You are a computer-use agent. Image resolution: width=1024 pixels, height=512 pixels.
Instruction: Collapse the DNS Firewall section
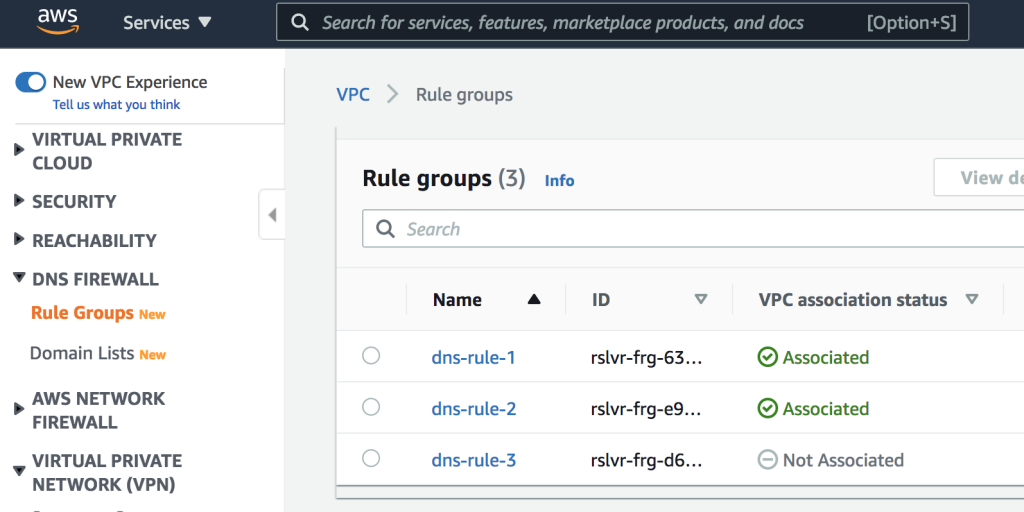click(19, 278)
